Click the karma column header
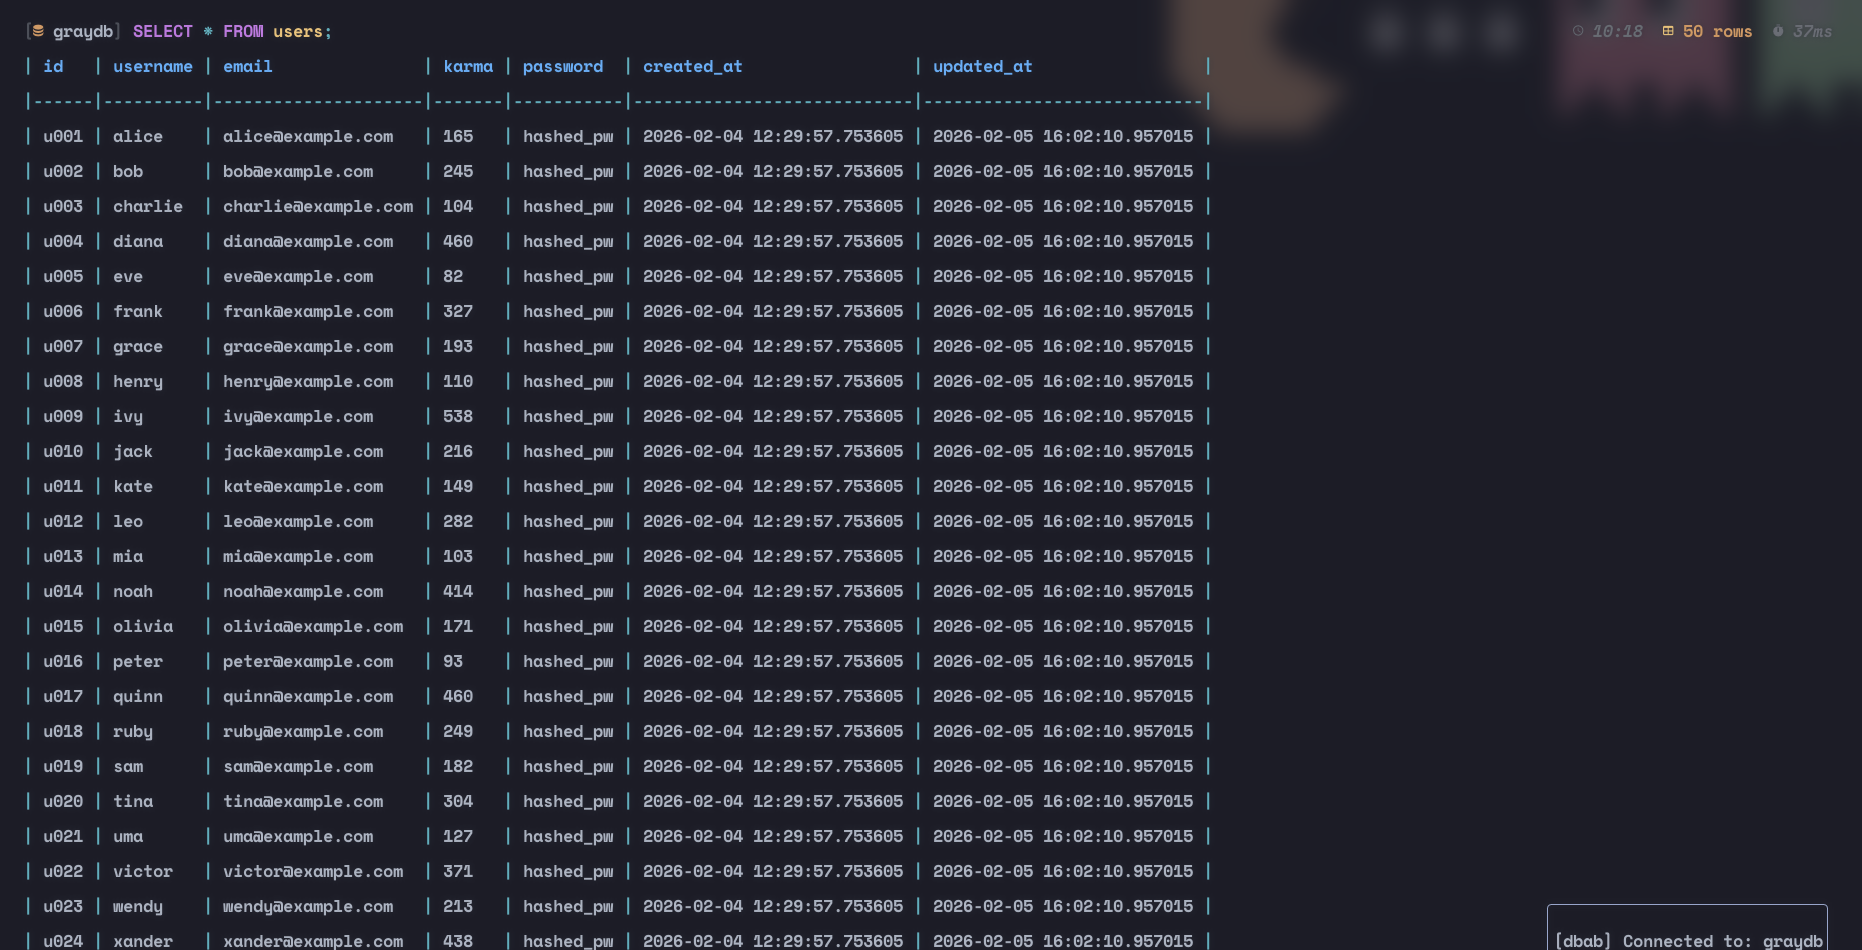1862x950 pixels. point(468,66)
